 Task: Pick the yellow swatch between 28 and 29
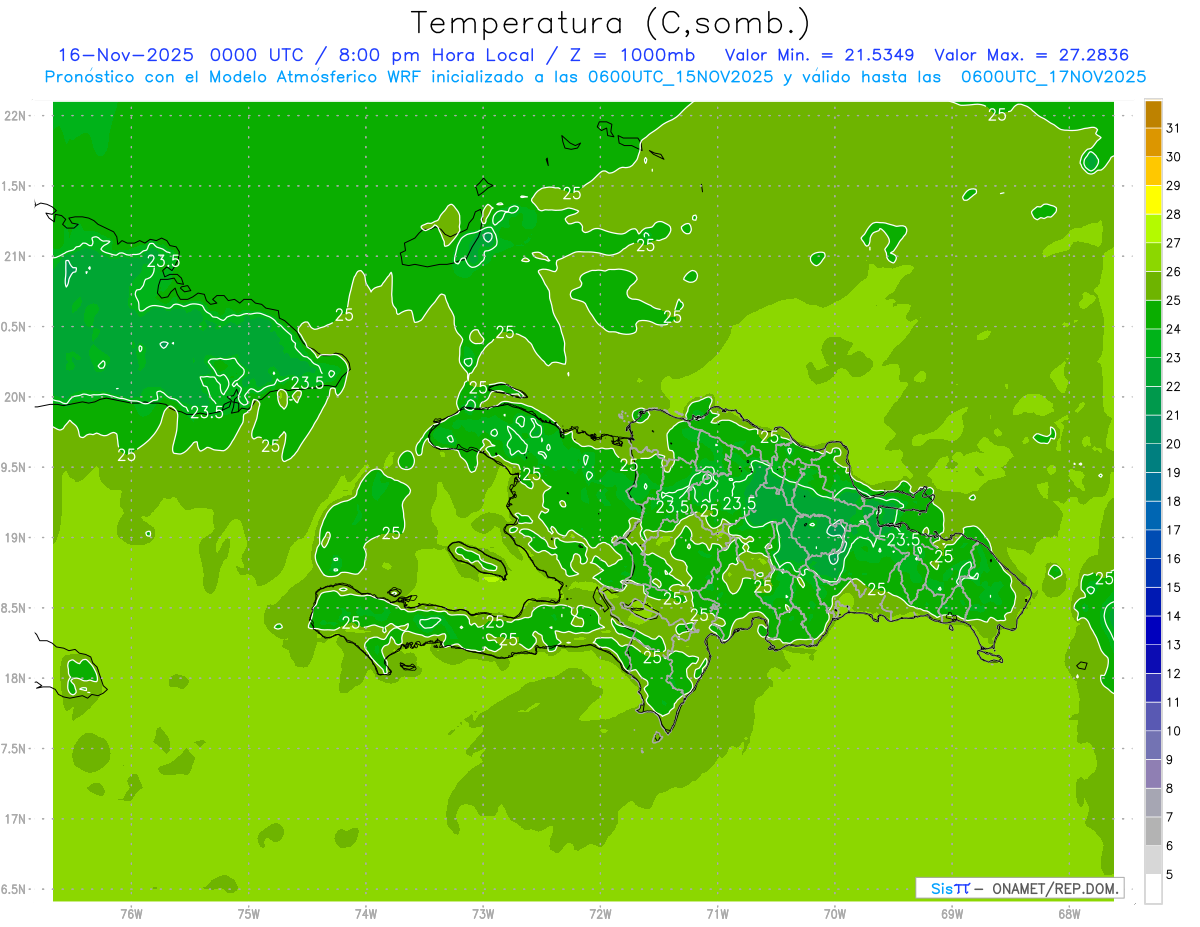coord(1153,200)
